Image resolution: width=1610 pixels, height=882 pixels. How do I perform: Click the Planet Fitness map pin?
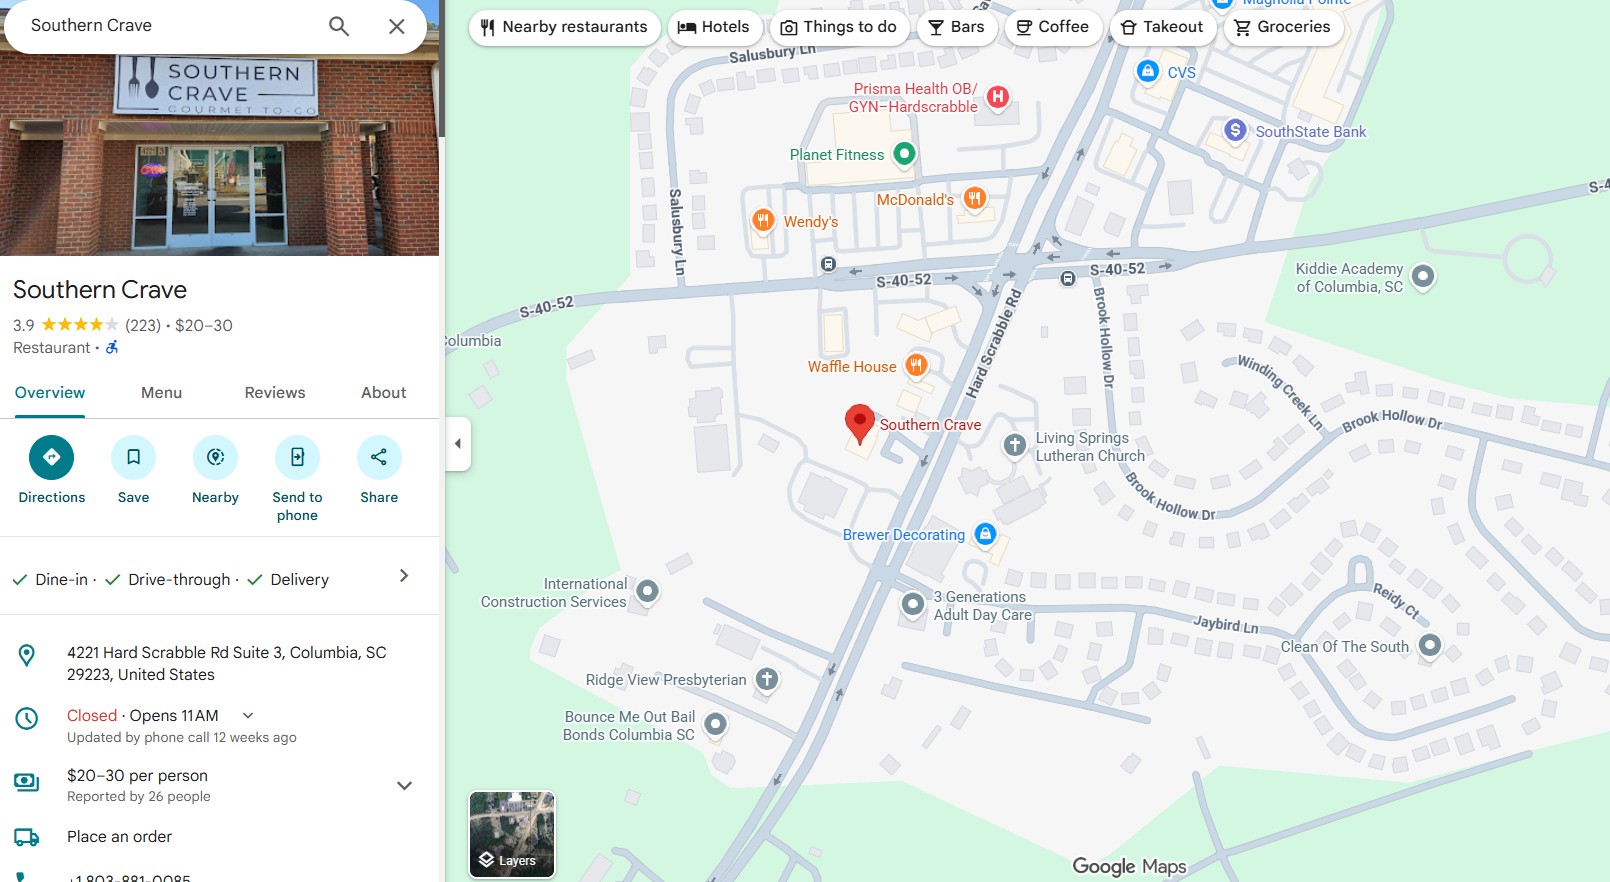(904, 153)
